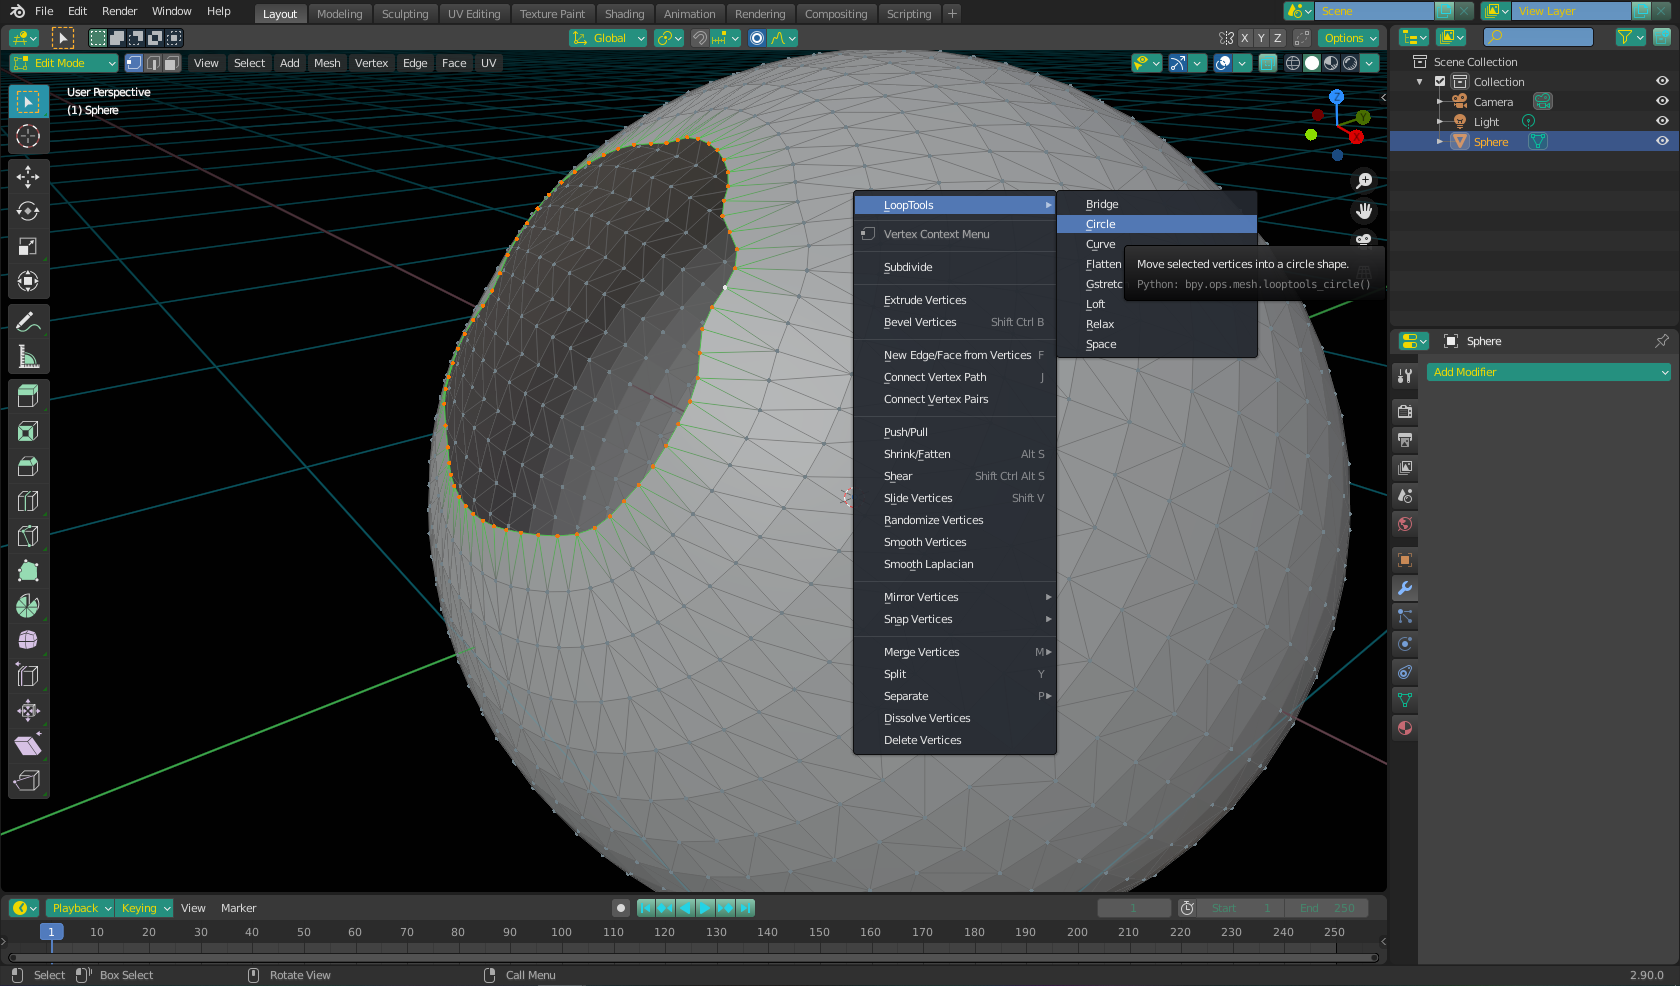Open the Add Modifier dropdown
Screen dimensions: 1680x986
pyautogui.click(x=1549, y=372)
